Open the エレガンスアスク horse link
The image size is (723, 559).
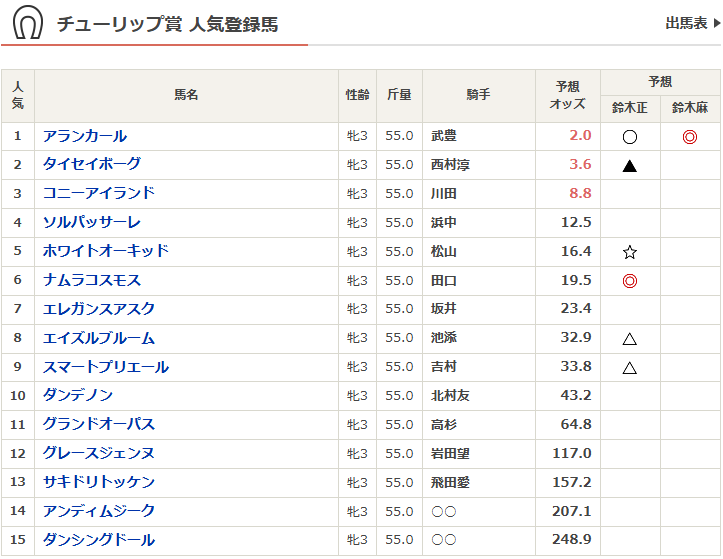click(99, 309)
